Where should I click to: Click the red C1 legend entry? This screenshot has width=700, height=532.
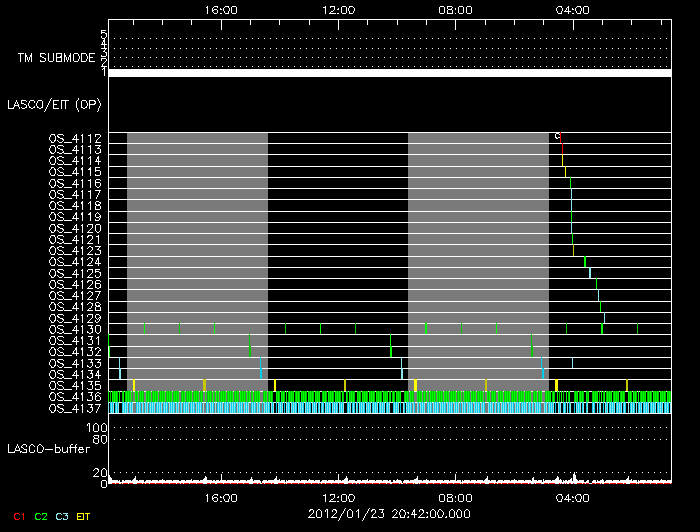[x=19, y=516]
